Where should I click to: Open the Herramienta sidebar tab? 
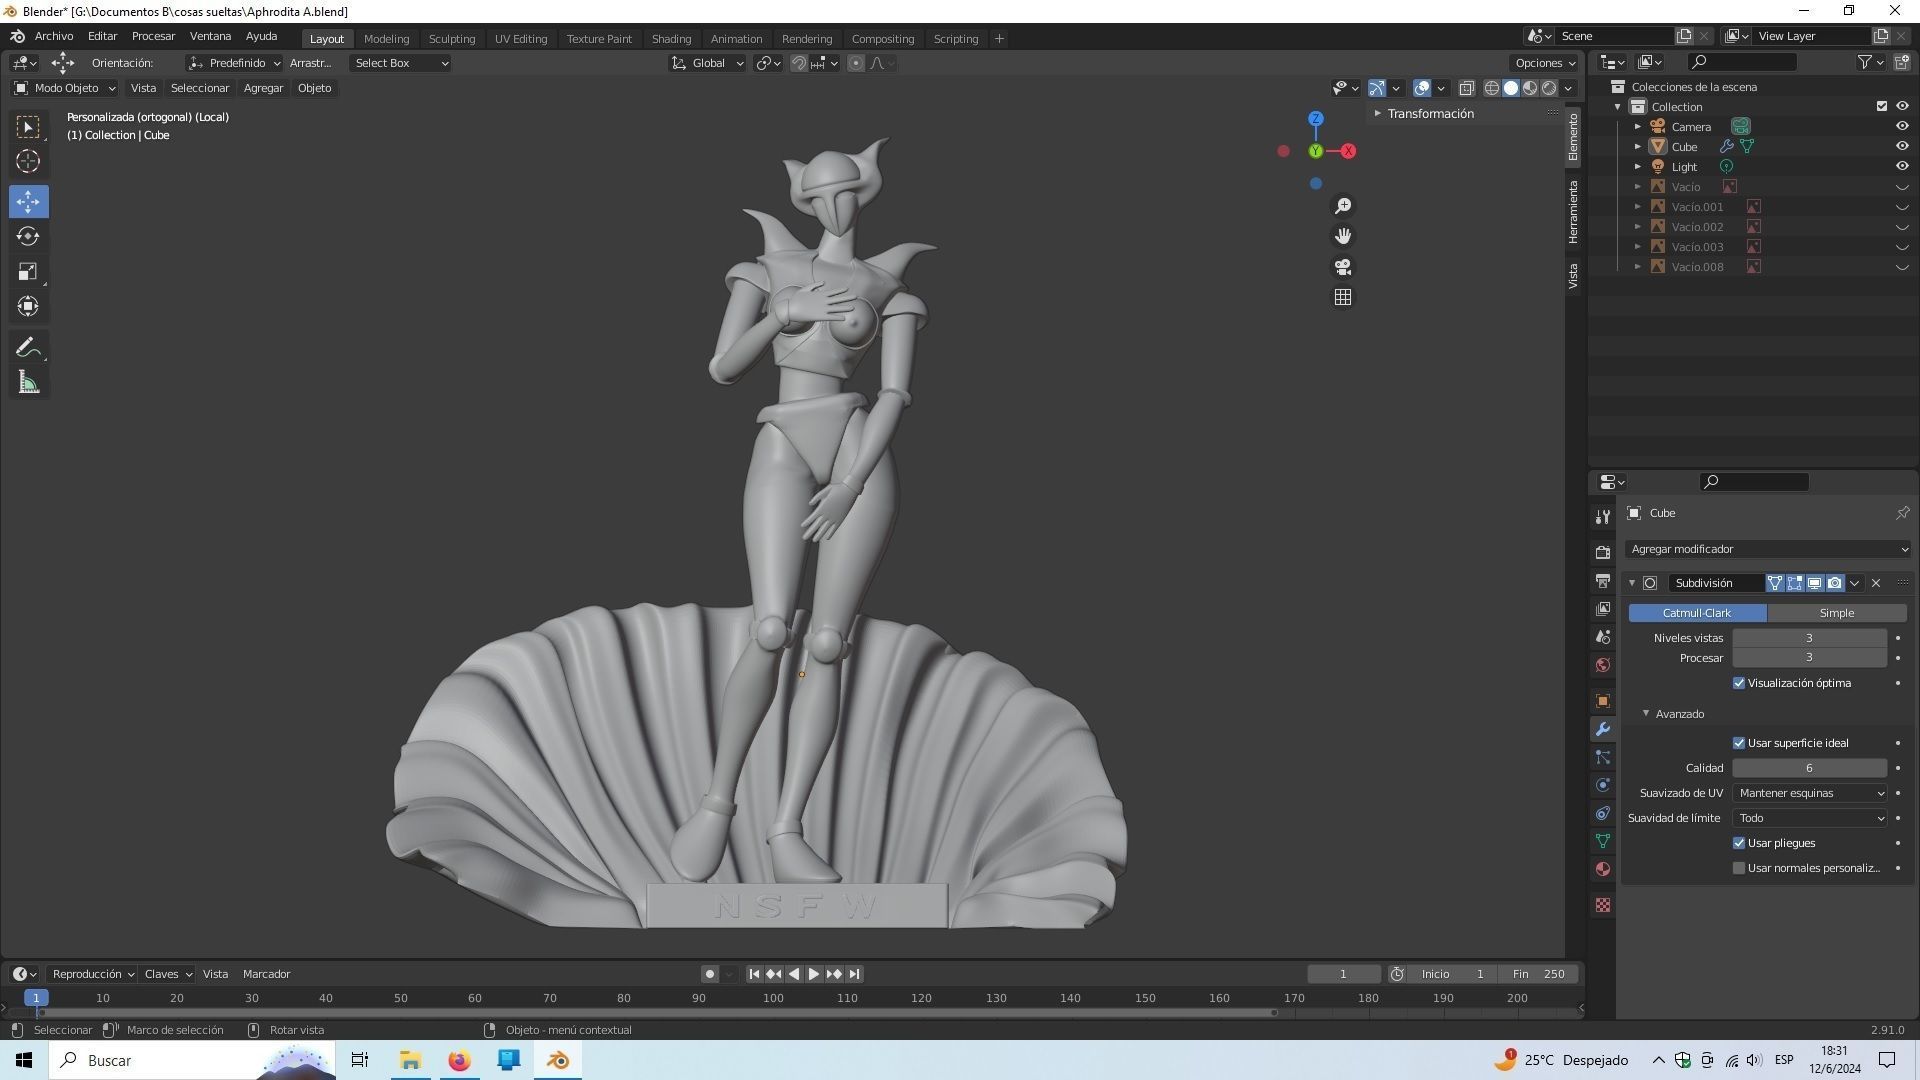[1573, 212]
